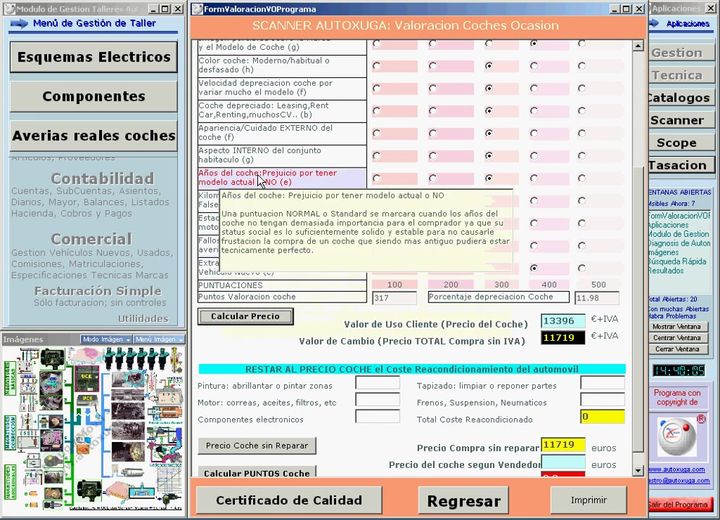Click the Motor correas aceites cost field

coord(377,400)
